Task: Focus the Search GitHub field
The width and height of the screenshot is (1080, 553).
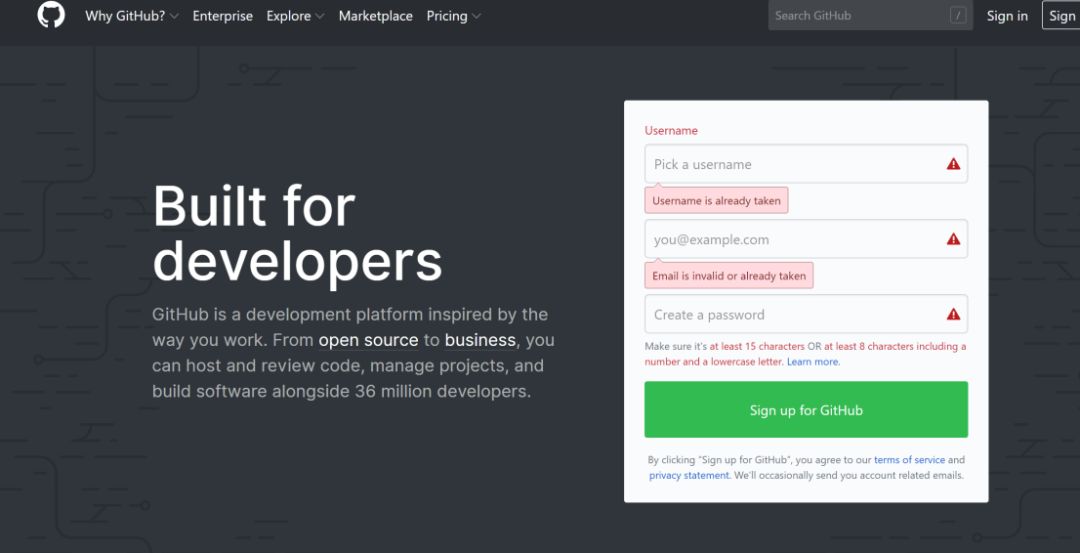Action: [870, 15]
